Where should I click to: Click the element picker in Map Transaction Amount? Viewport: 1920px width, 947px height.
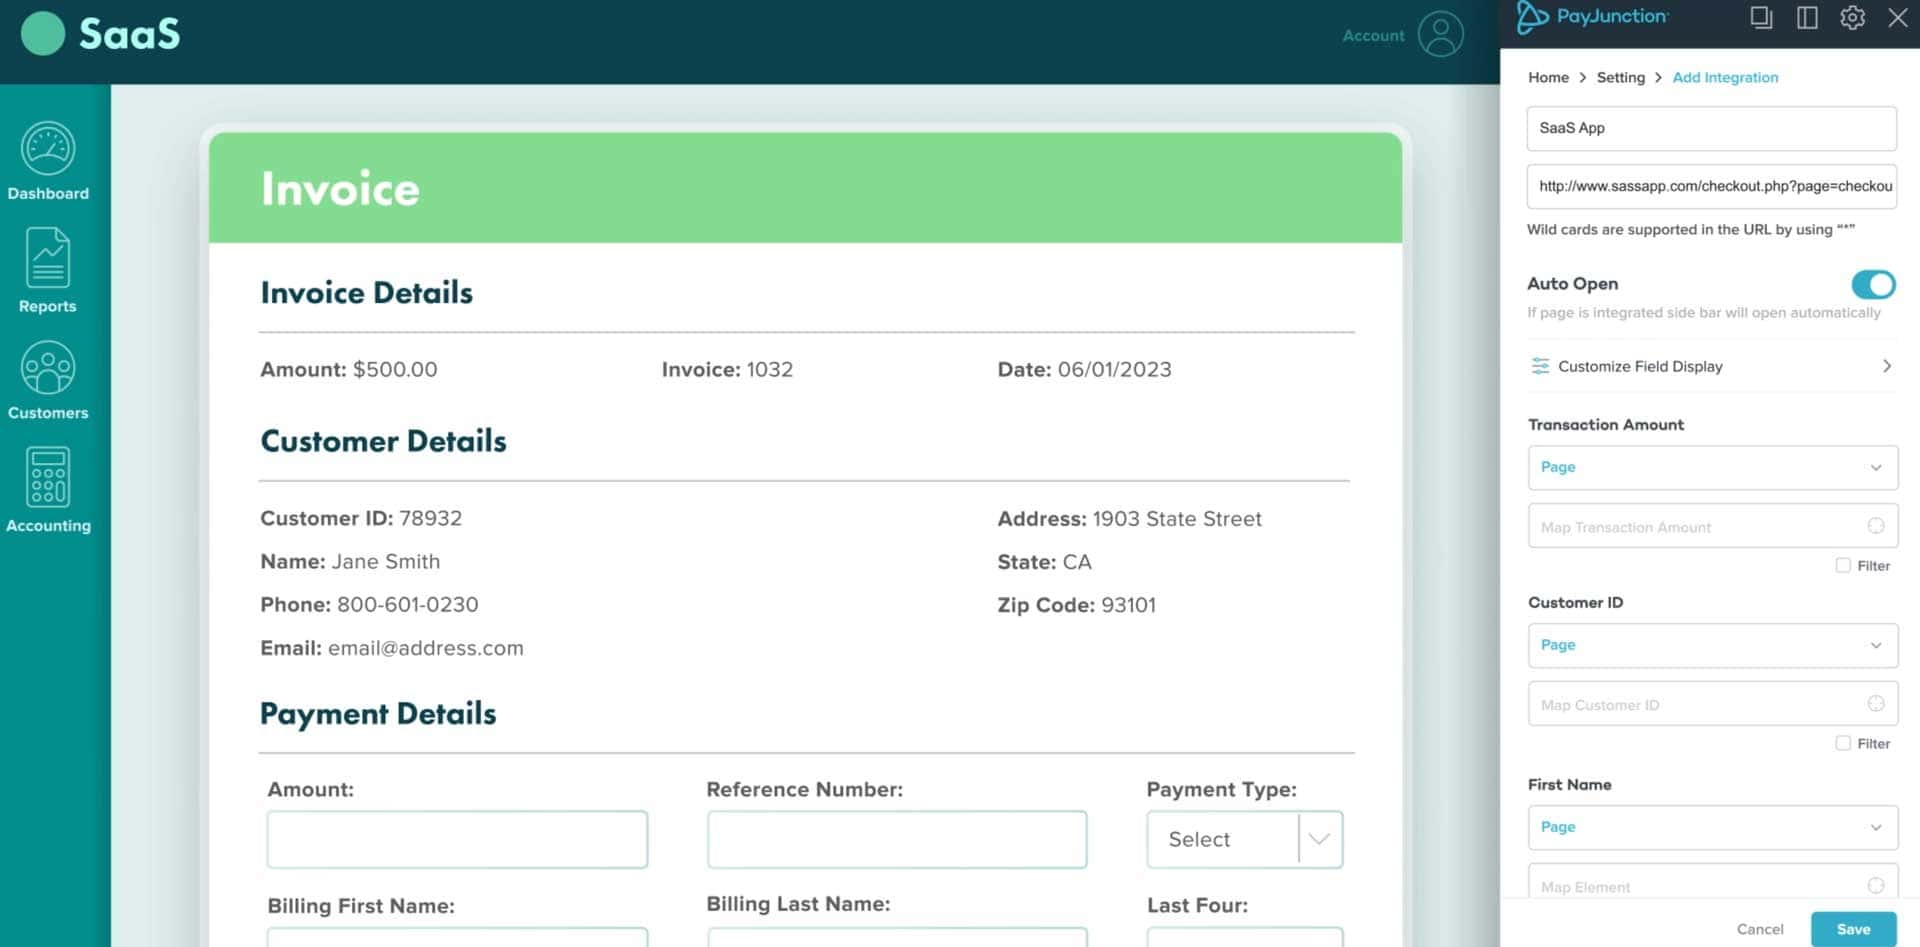coord(1876,526)
